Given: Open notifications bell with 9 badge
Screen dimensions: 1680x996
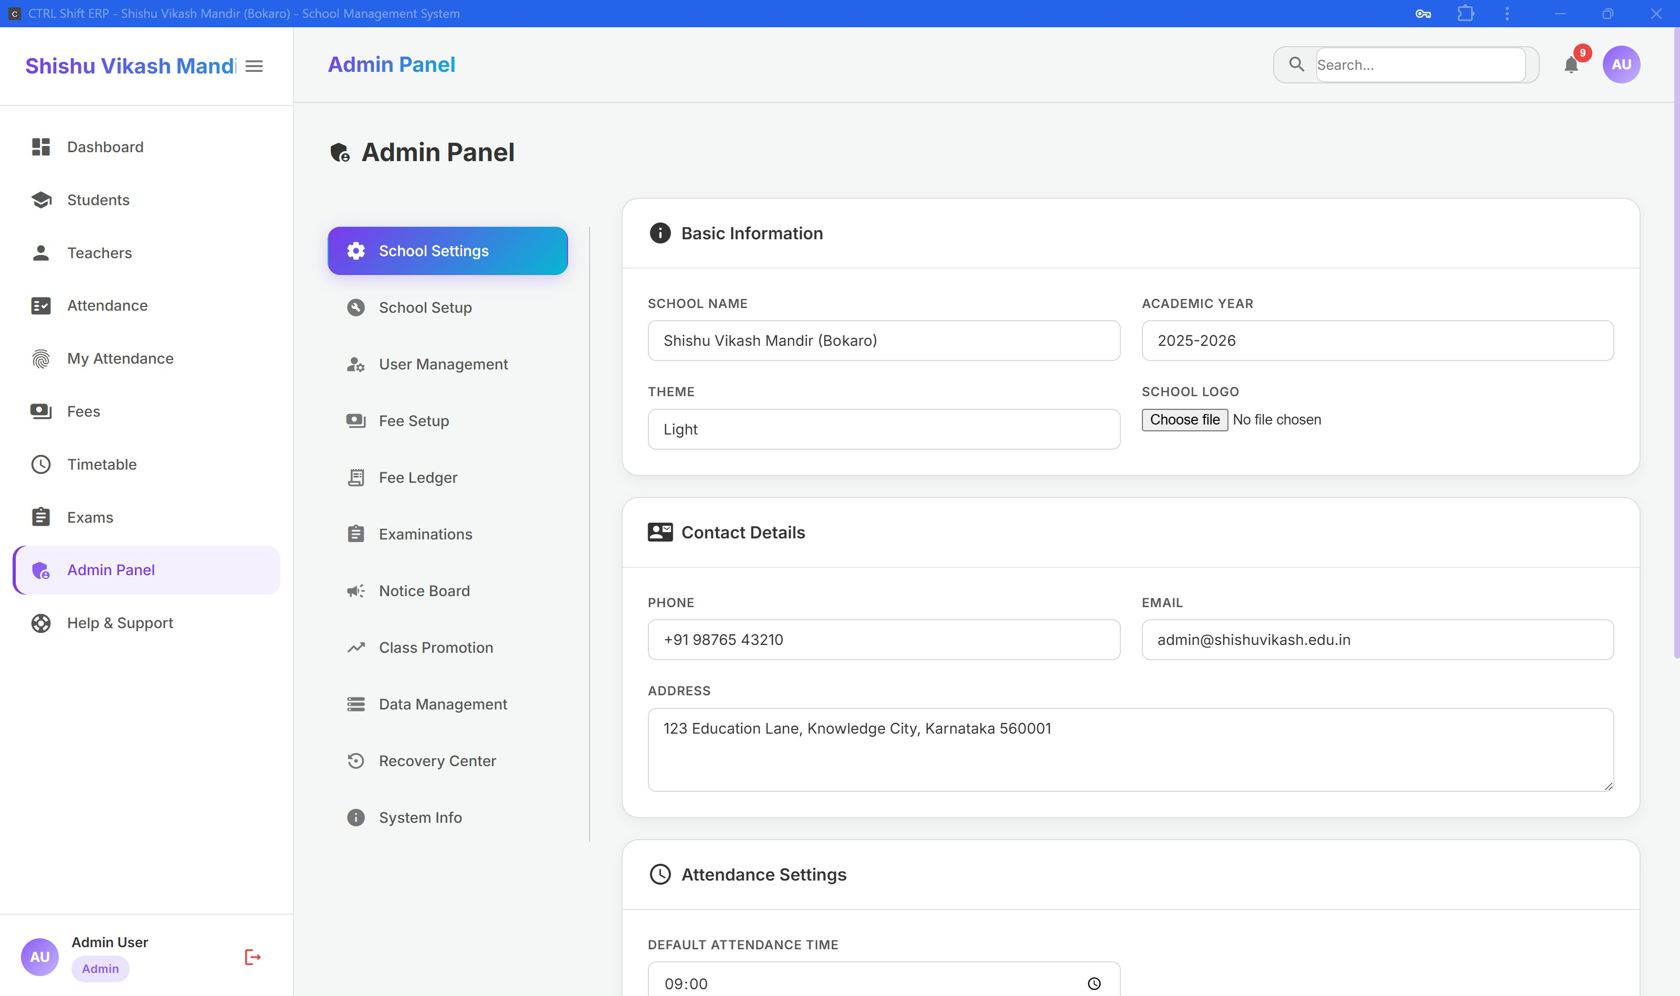Looking at the screenshot, I should pos(1572,64).
